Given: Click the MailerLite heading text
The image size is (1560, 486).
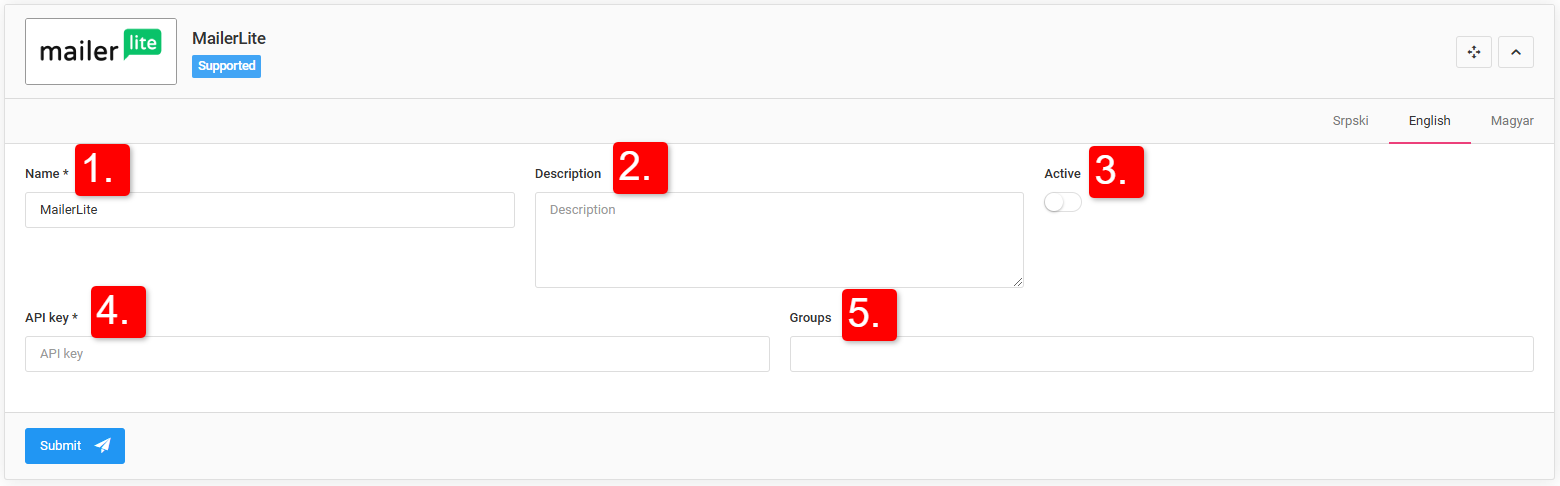Looking at the screenshot, I should (x=229, y=38).
